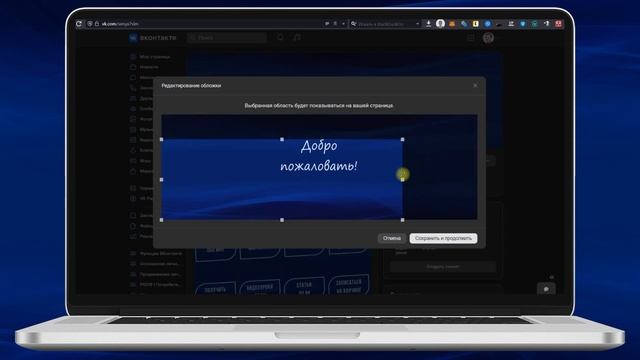Click the right-middle crop handle
This screenshot has width=640, height=360.
coord(403,180)
